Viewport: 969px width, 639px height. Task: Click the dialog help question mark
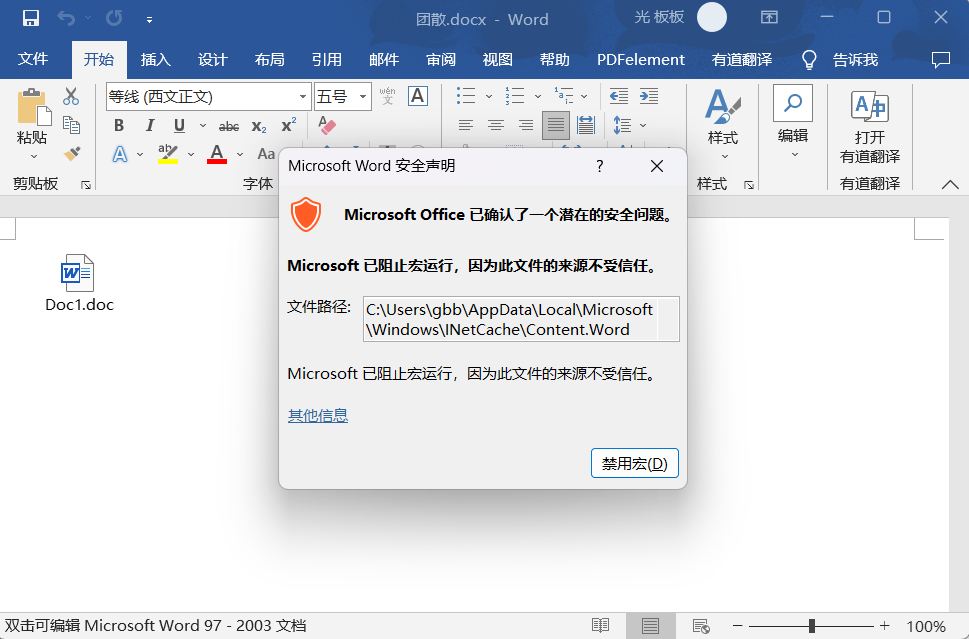point(599,166)
